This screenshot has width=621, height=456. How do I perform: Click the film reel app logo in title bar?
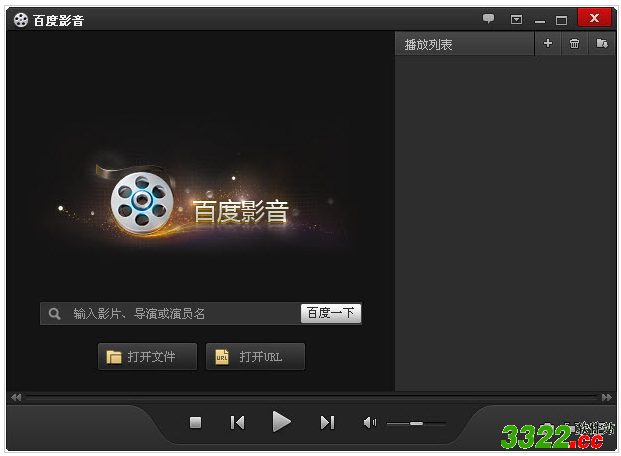click(x=21, y=20)
